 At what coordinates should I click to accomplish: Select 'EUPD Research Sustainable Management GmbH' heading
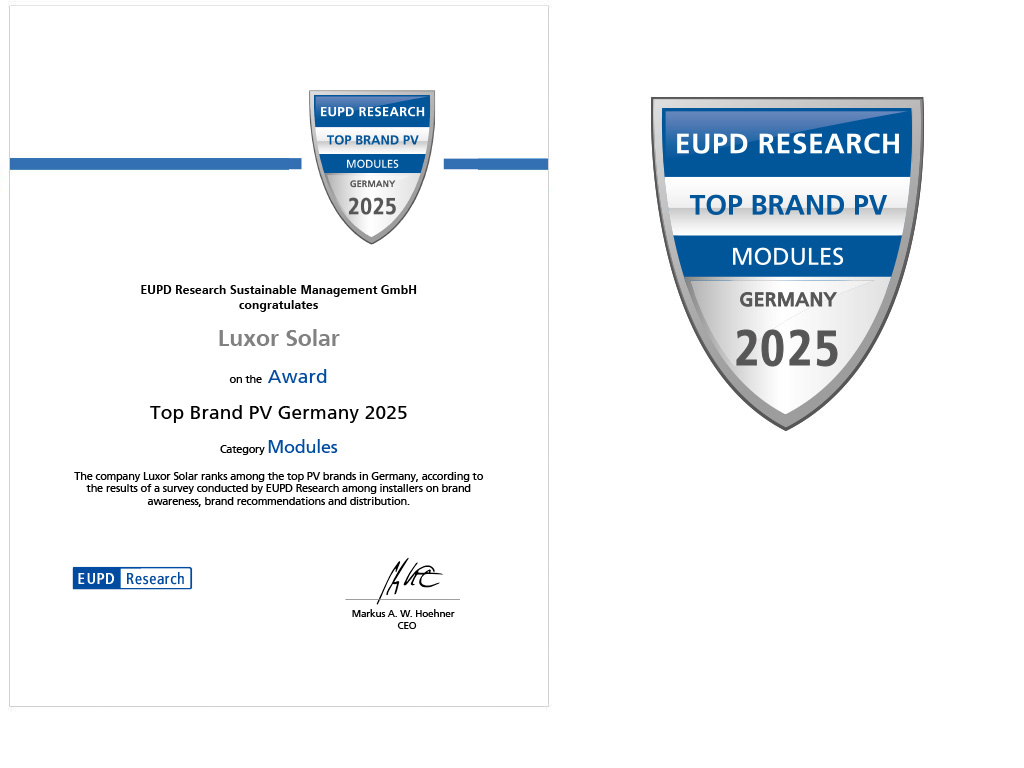(278, 289)
